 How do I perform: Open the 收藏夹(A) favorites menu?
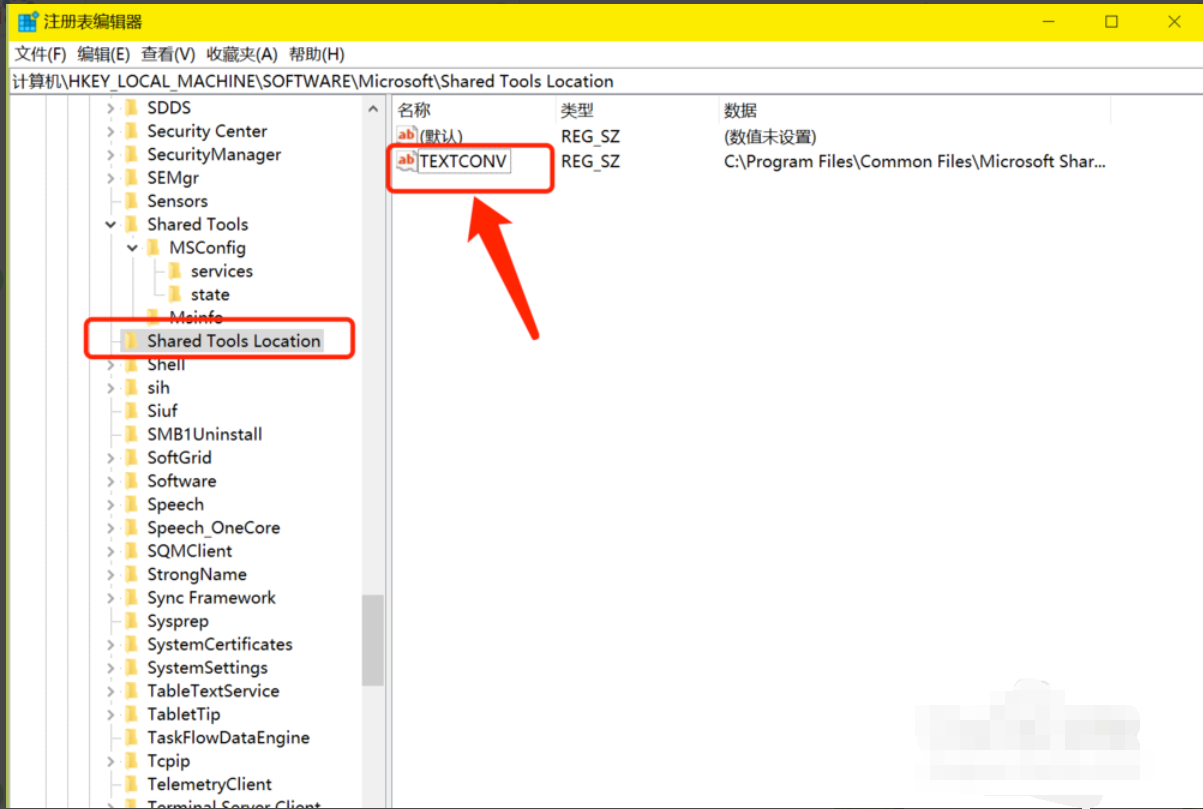(241, 54)
